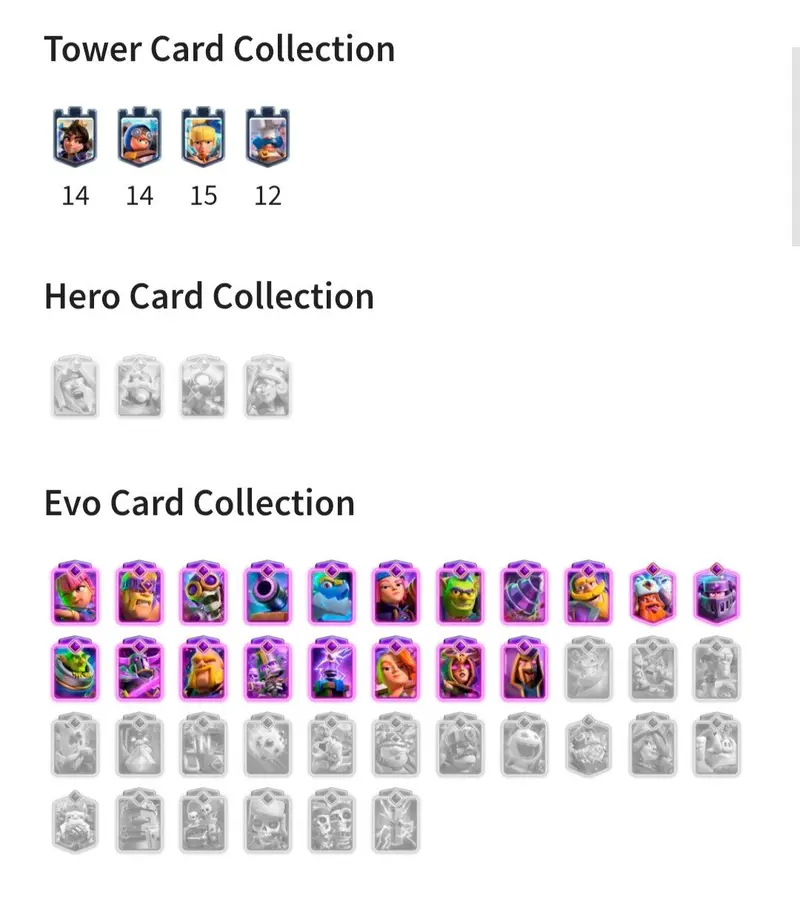This screenshot has width=800, height=916.
Task: Open the locked Royal Hogs evo card
Action: (x=717, y=745)
